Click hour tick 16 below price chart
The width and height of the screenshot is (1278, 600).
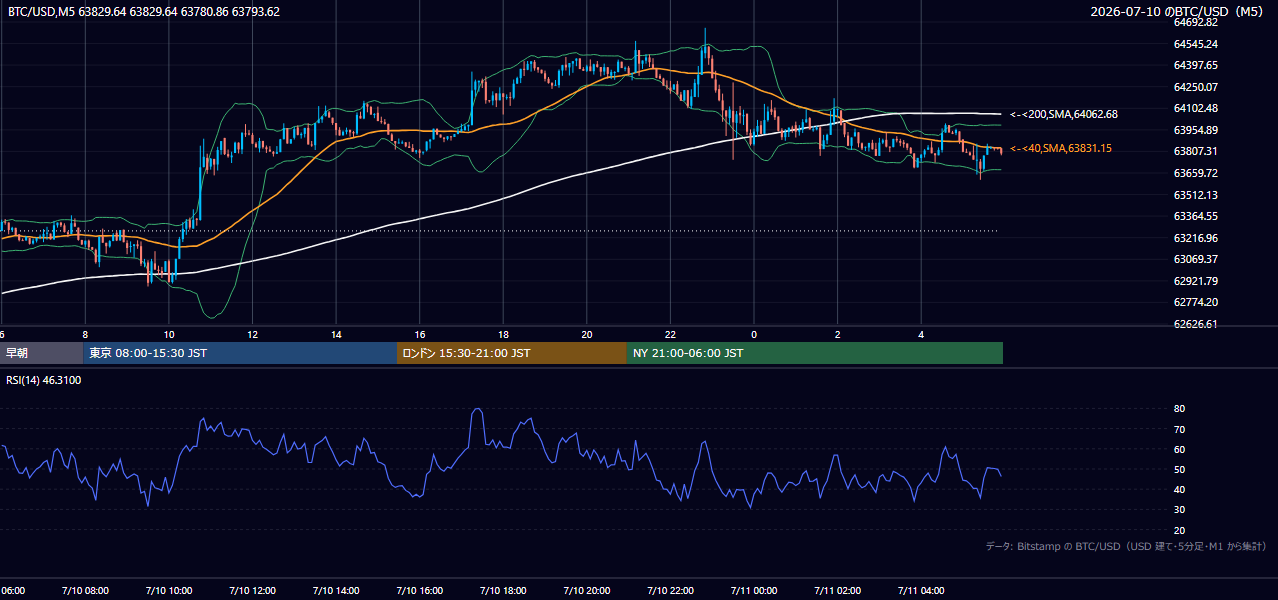pos(419,335)
